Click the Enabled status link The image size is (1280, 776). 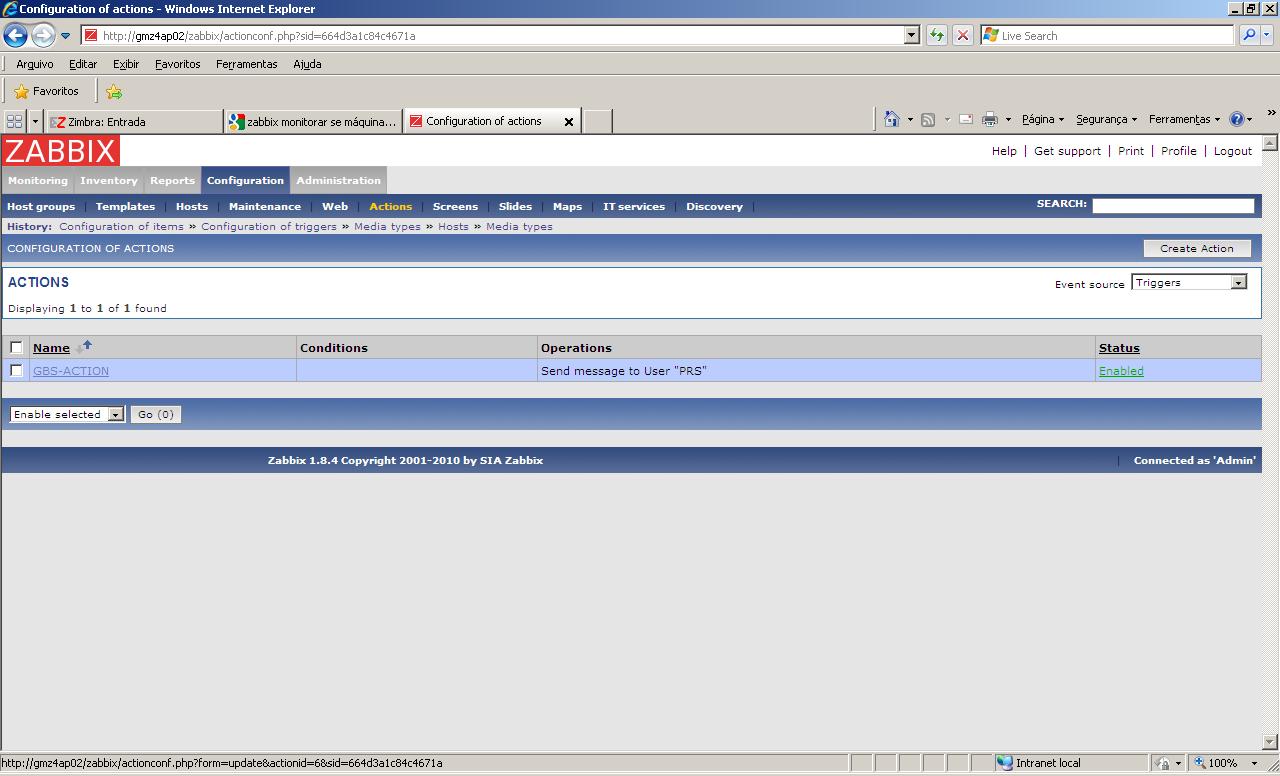click(1121, 371)
